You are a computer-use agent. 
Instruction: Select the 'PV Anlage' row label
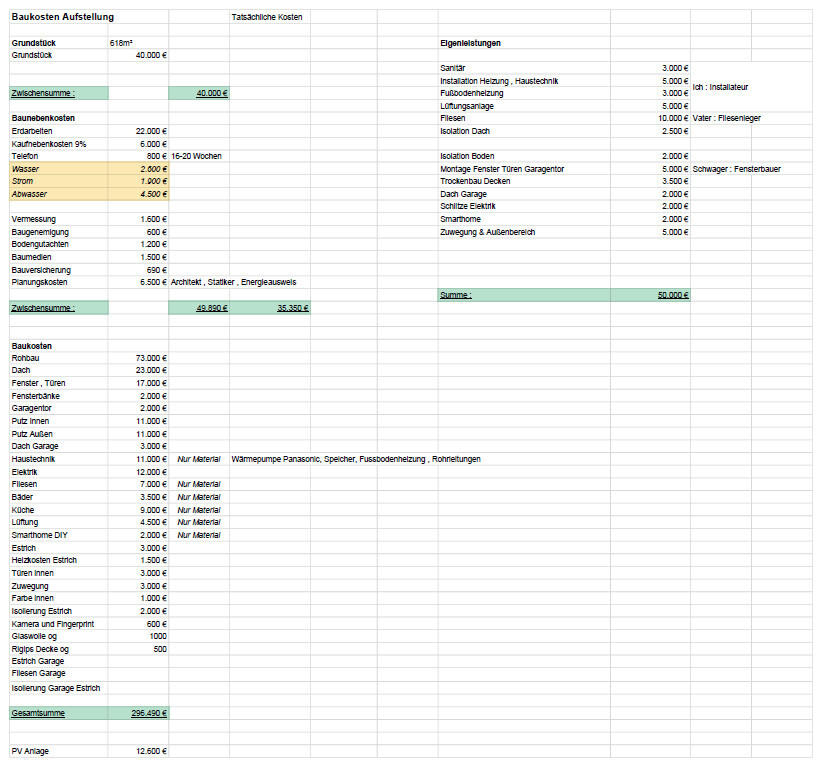pos(30,751)
